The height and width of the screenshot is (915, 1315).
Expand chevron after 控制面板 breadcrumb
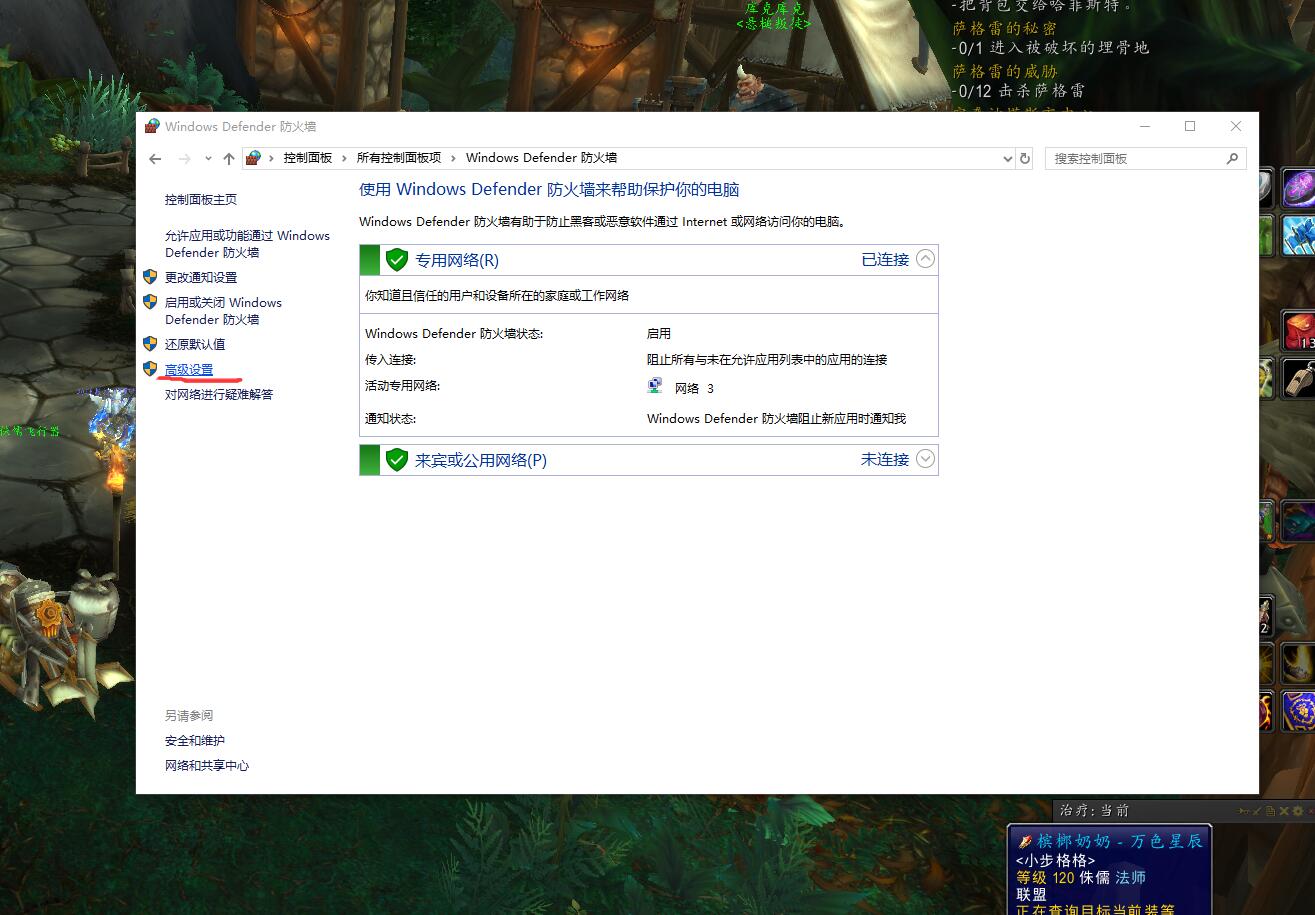(344, 158)
